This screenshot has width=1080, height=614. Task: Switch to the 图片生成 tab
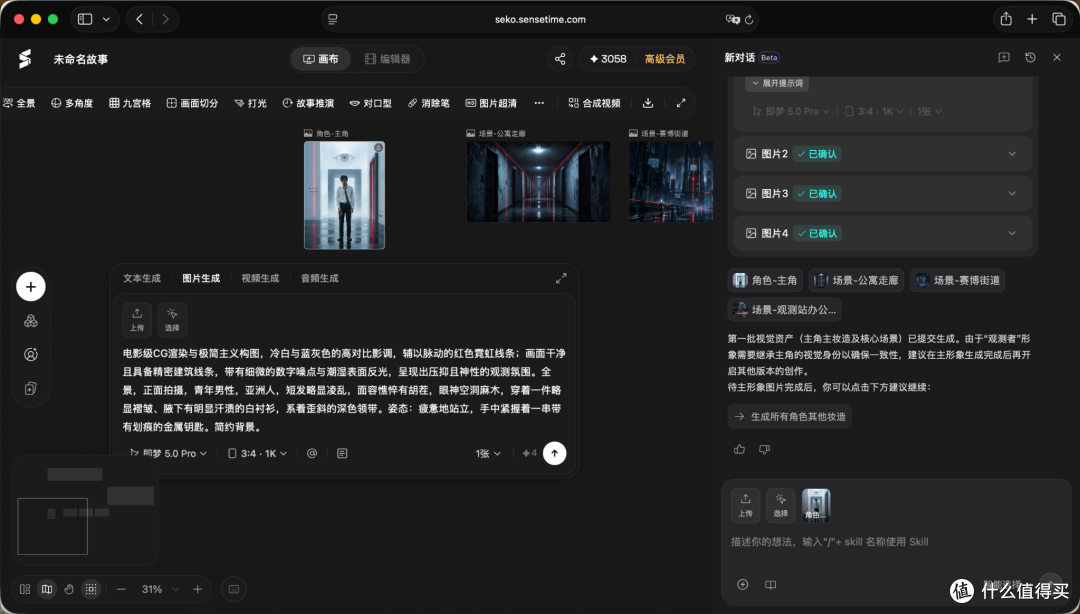point(201,278)
